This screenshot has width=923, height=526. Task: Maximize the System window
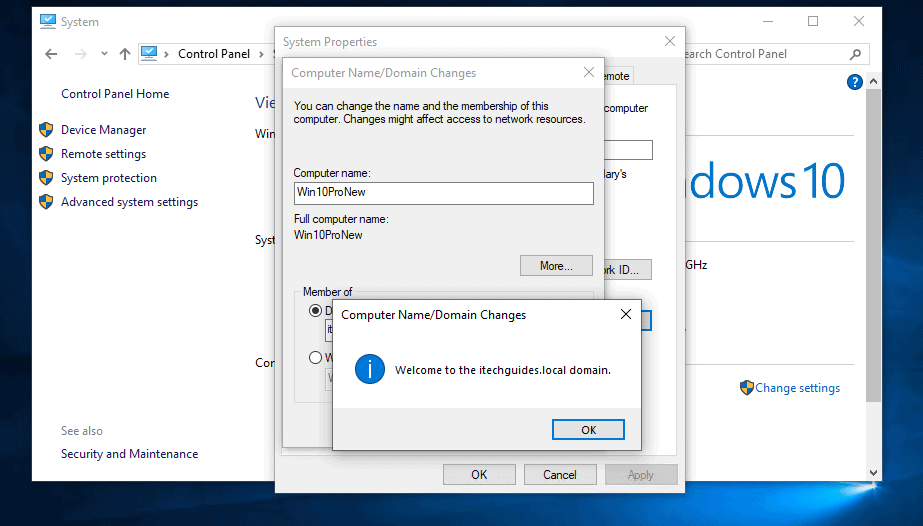point(813,22)
